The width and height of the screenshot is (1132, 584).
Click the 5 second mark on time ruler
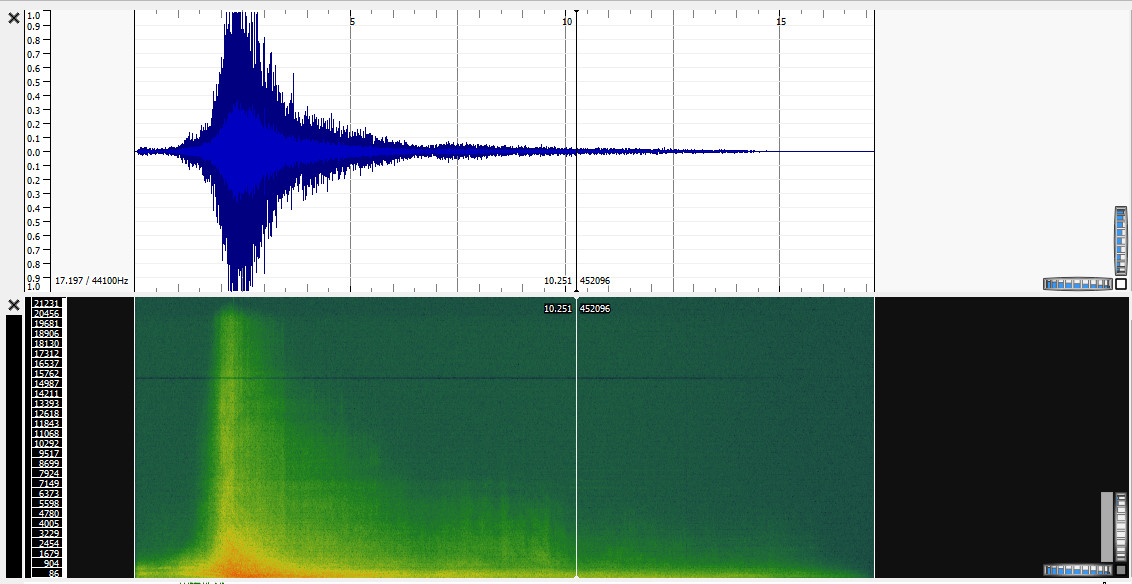[x=352, y=21]
